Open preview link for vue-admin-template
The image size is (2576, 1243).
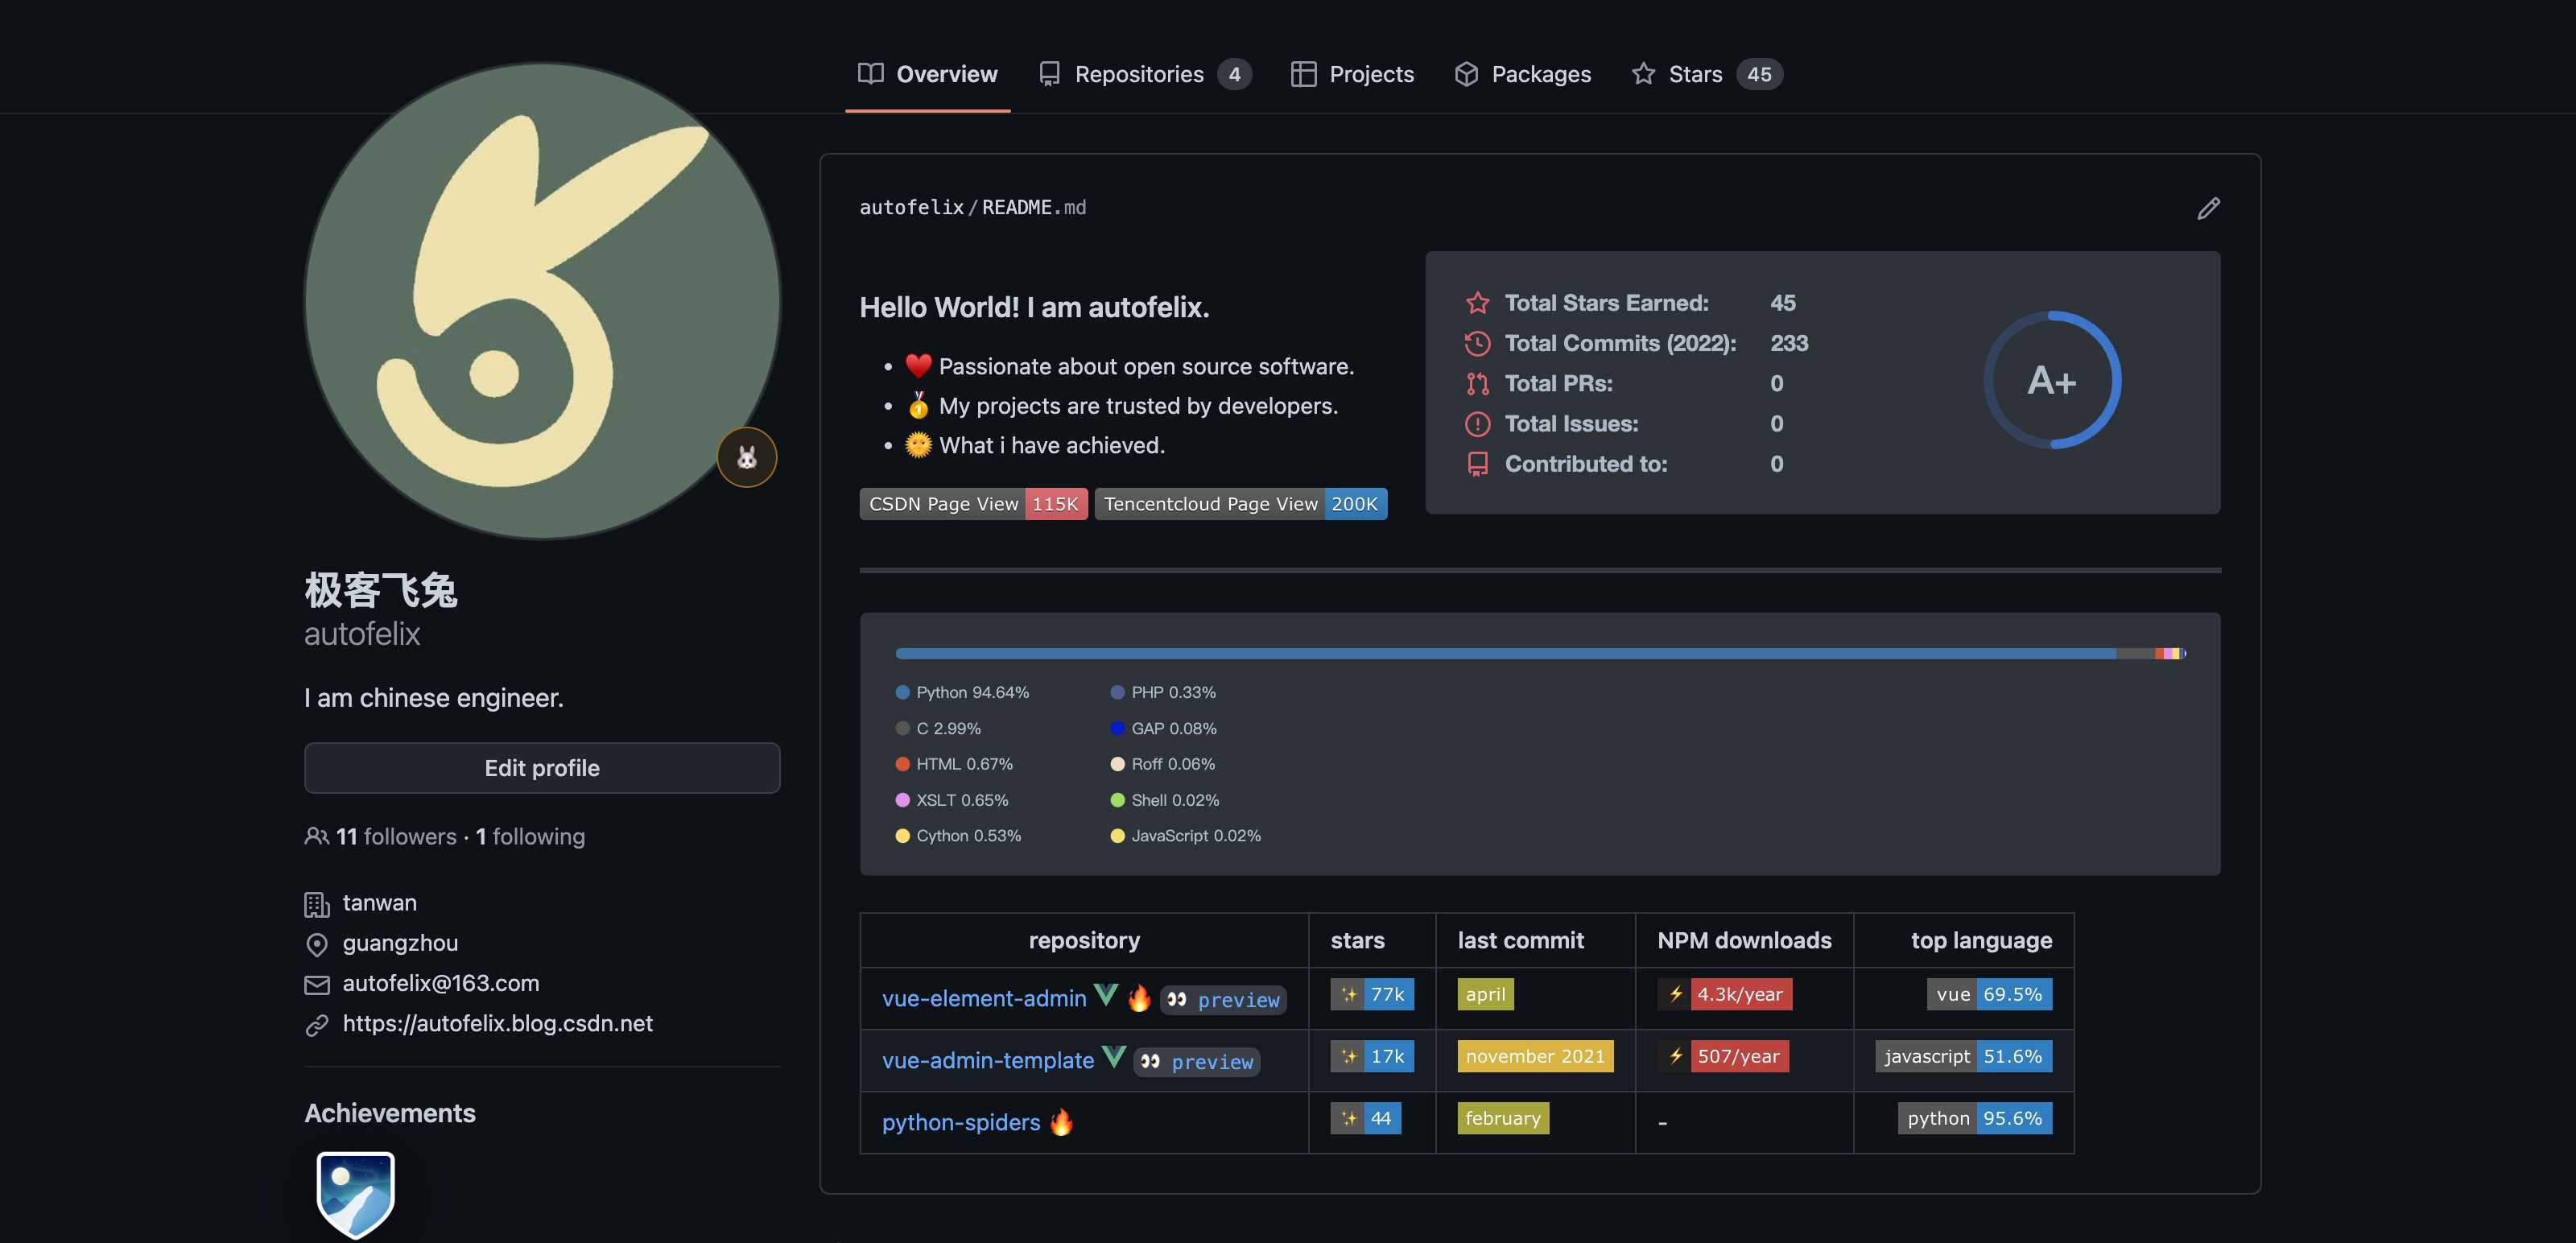click(1197, 1062)
